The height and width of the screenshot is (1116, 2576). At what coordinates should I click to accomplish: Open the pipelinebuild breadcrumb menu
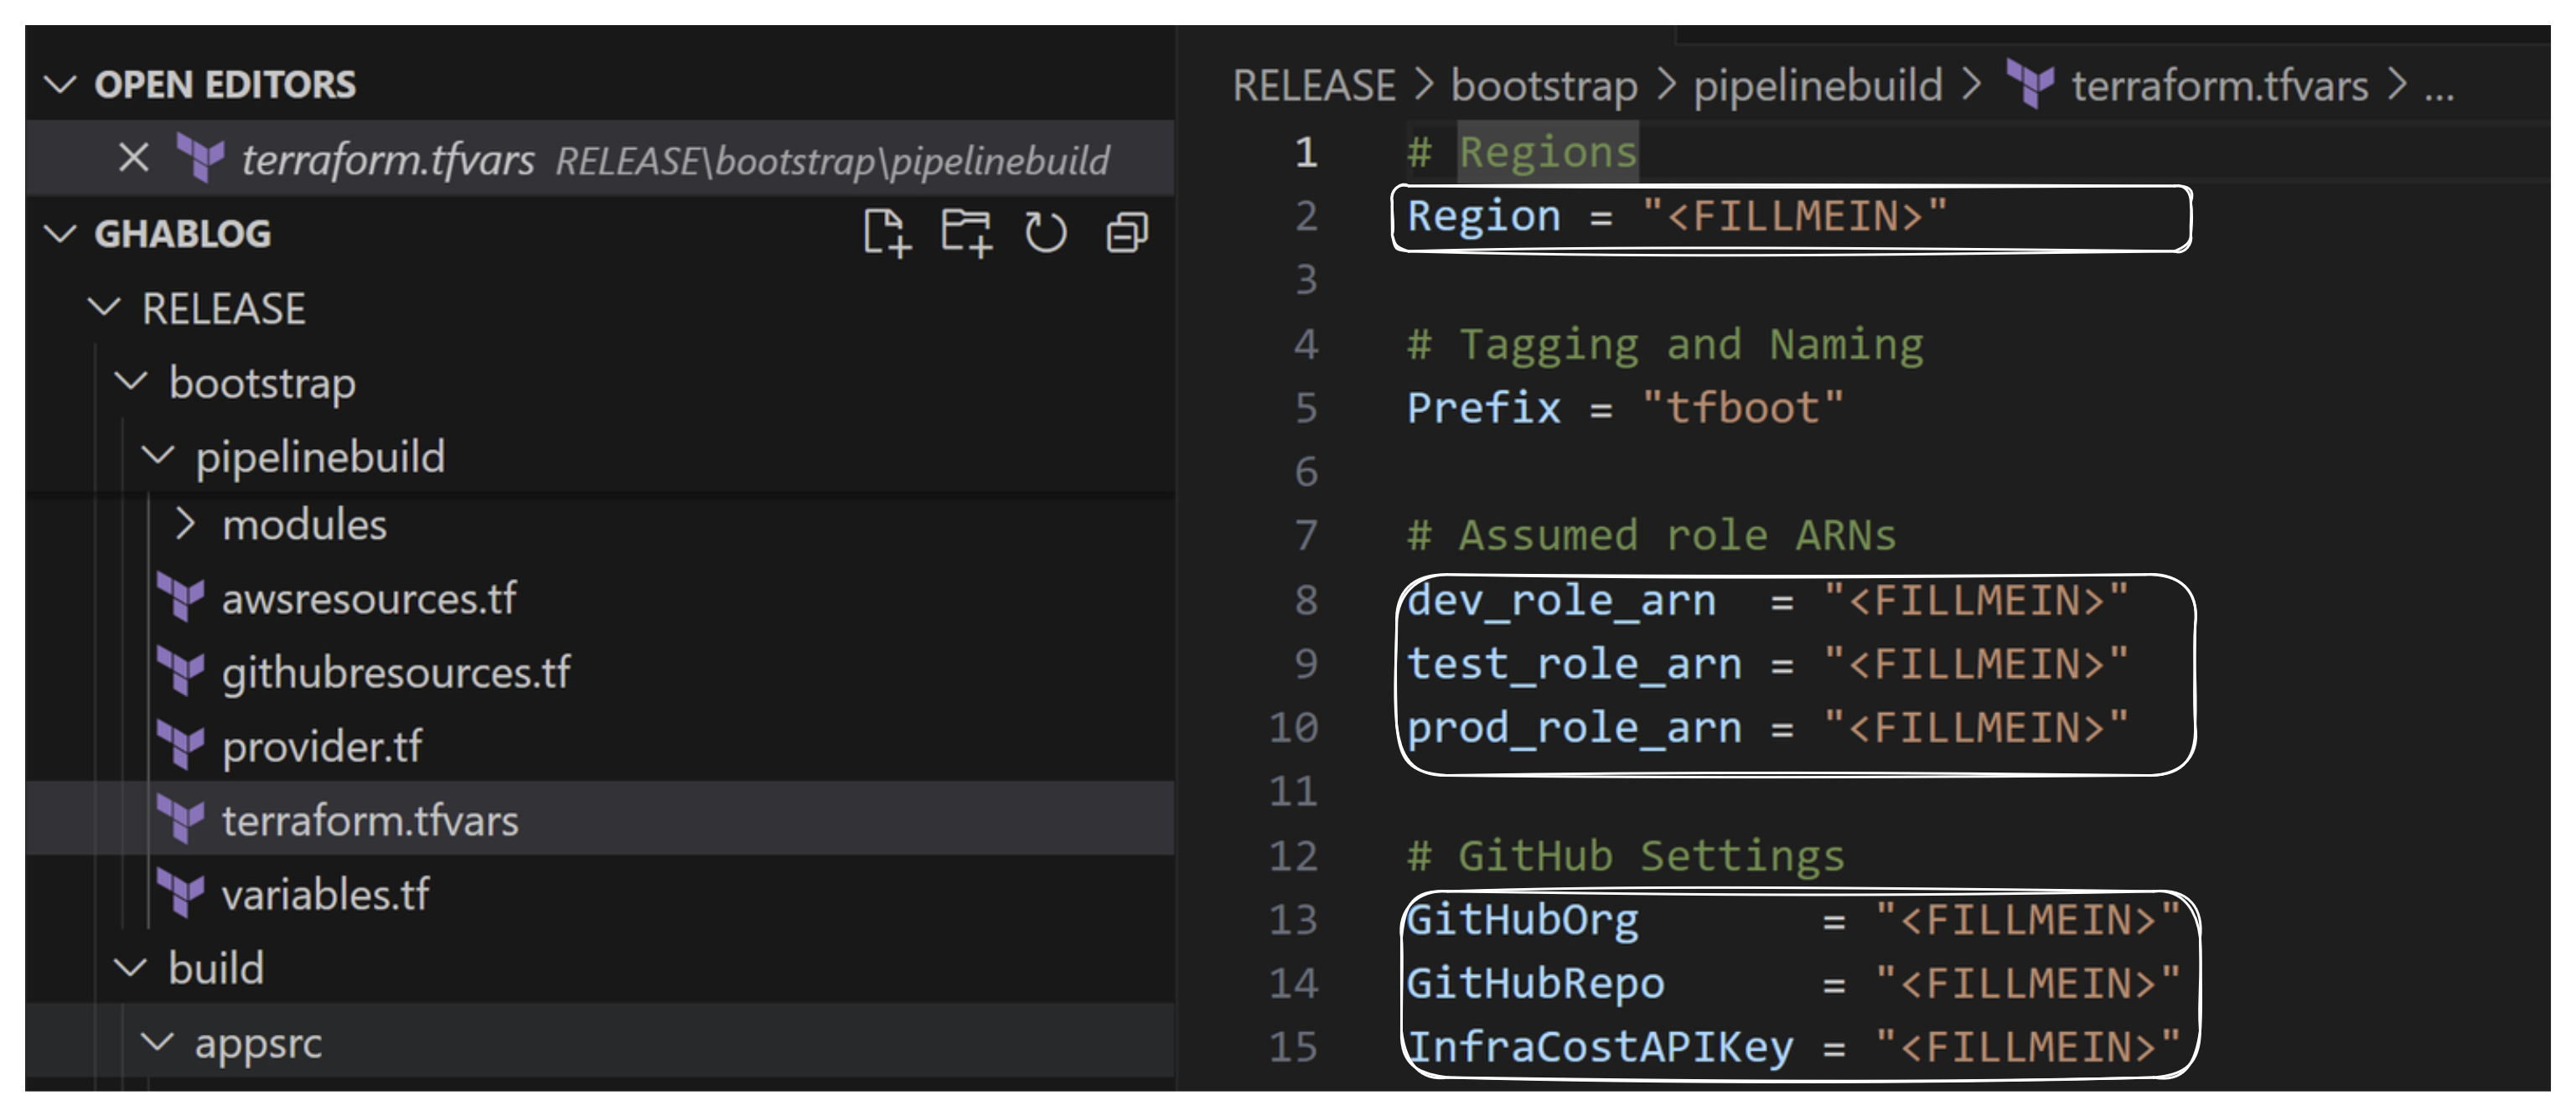click(x=1816, y=85)
